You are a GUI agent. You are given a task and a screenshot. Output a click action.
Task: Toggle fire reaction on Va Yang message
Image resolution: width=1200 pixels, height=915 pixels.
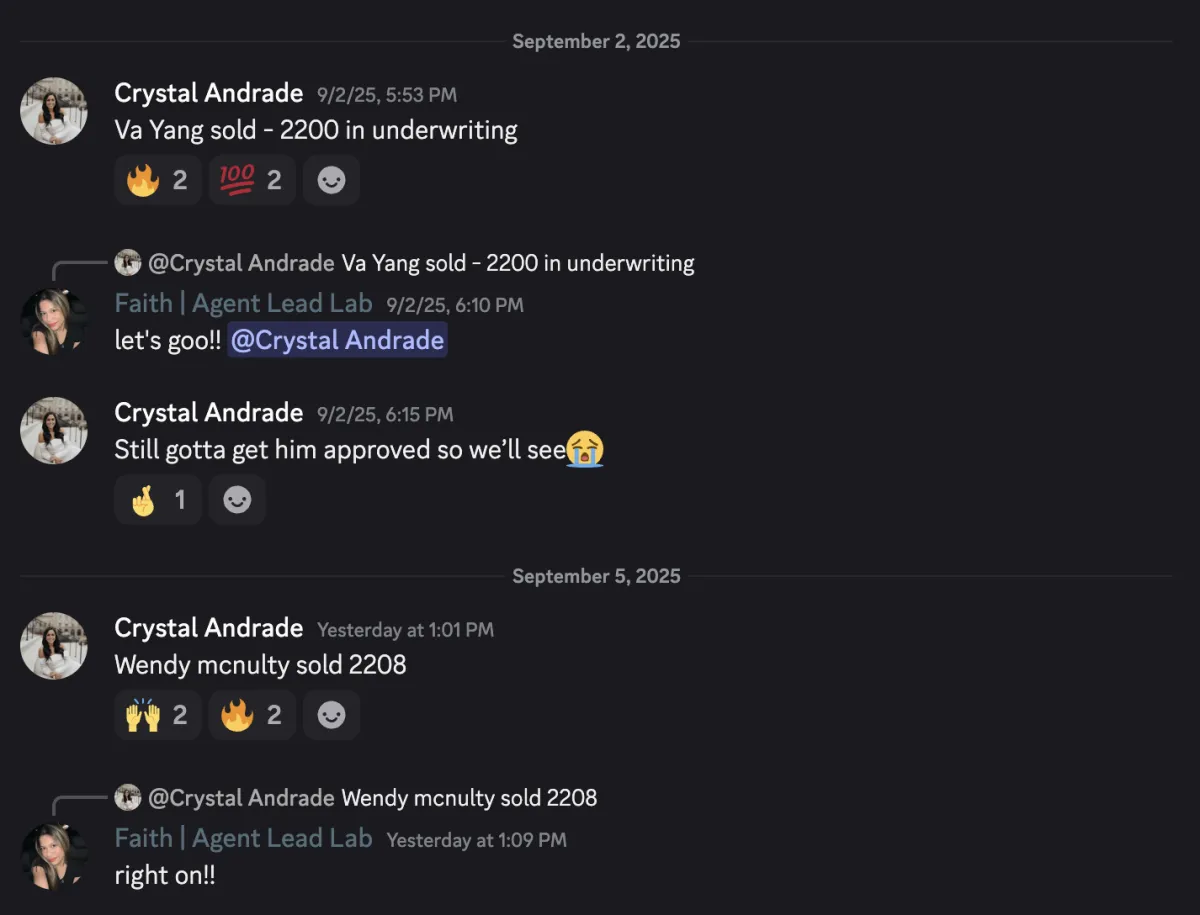[157, 181]
